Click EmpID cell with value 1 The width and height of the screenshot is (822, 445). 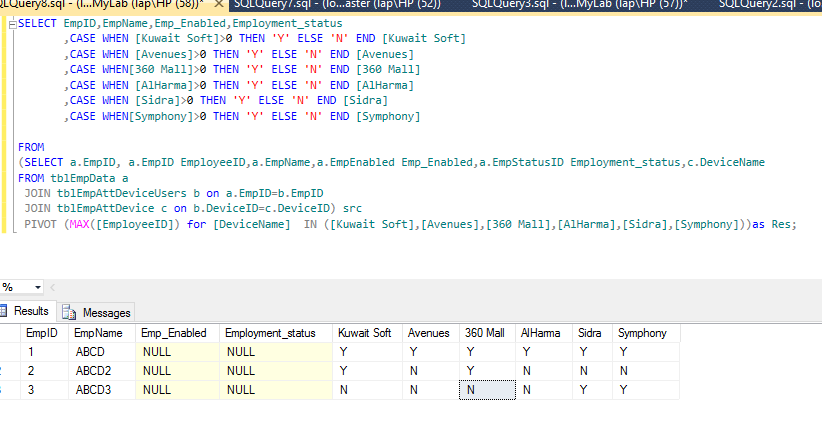pos(44,352)
